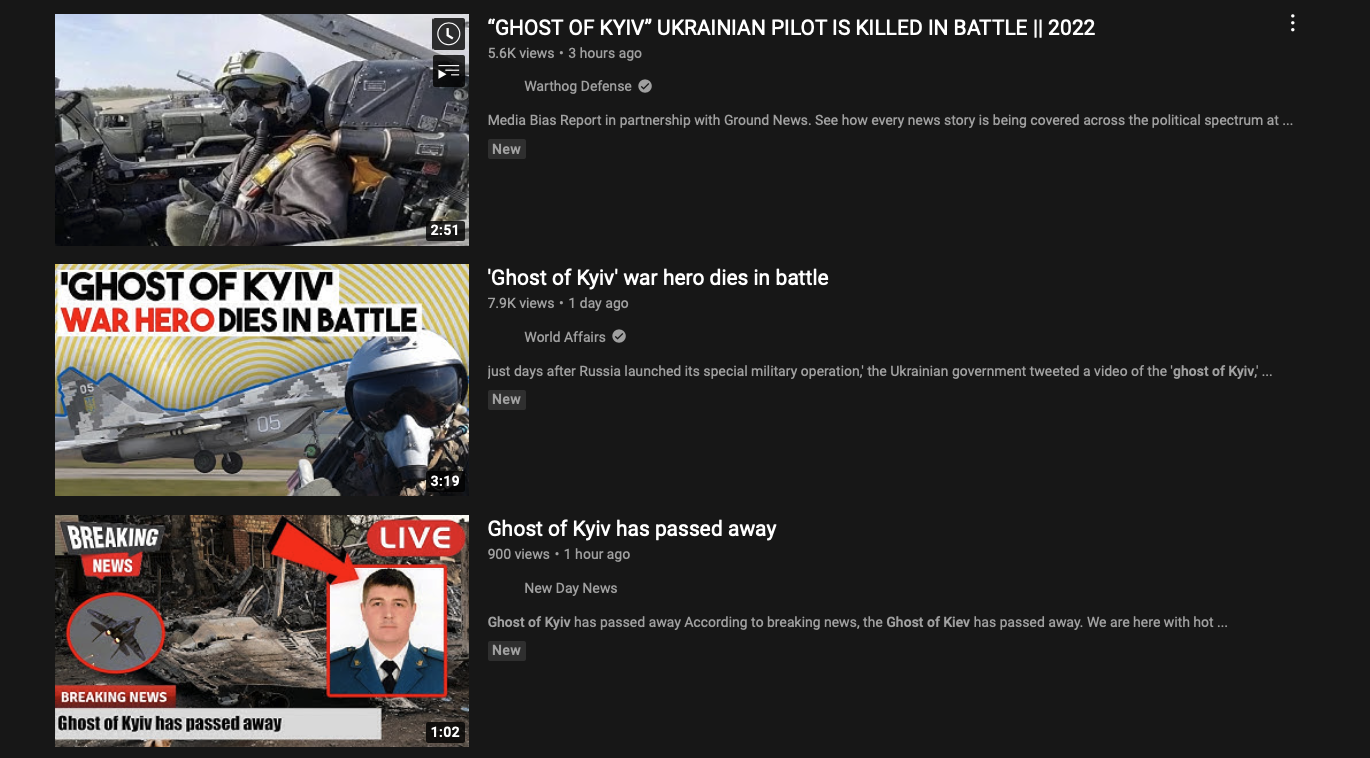The image size is (1370, 758).
Task: Visit the Warthog Defense channel
Action: 578,86
